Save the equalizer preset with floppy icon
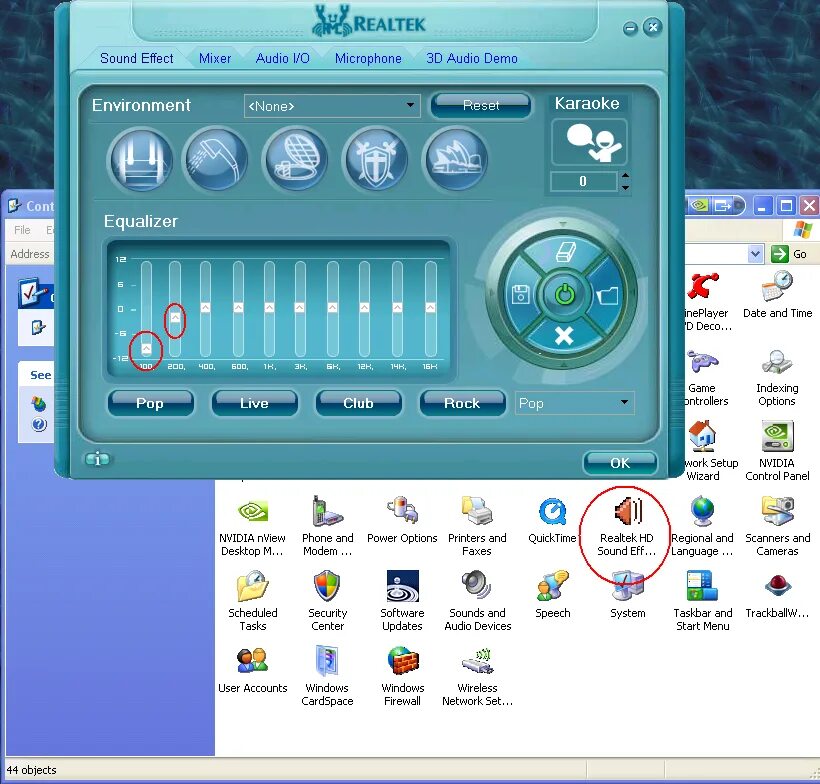The width and height of the screenshot is (820, 784). 521,294
